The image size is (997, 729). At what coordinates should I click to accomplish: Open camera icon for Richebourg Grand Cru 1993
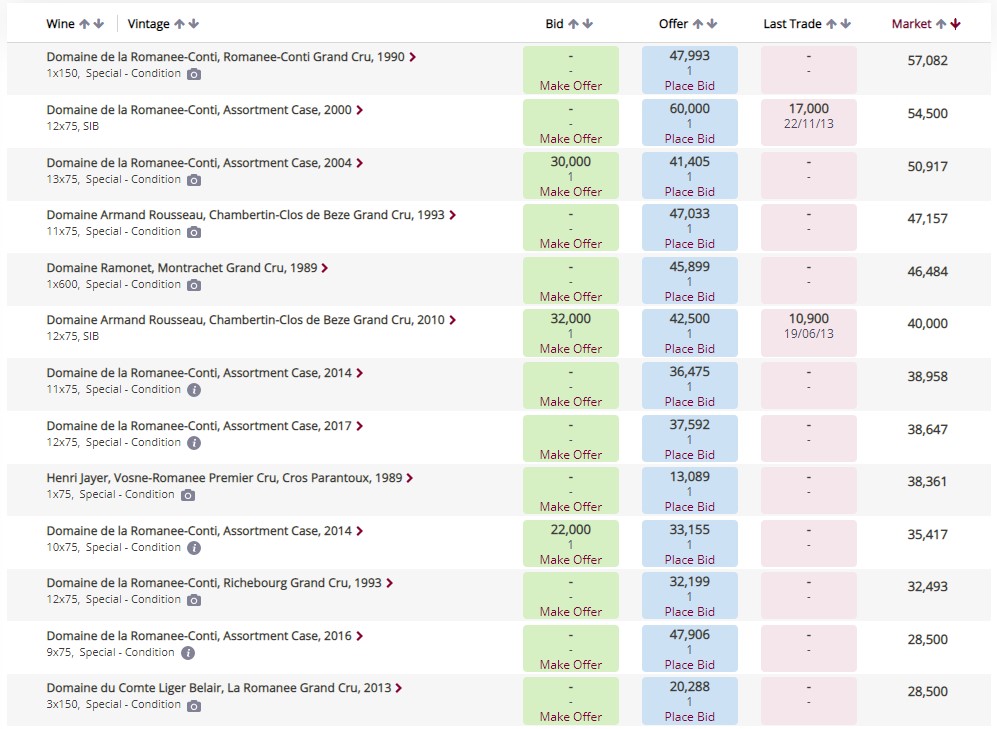194,601
